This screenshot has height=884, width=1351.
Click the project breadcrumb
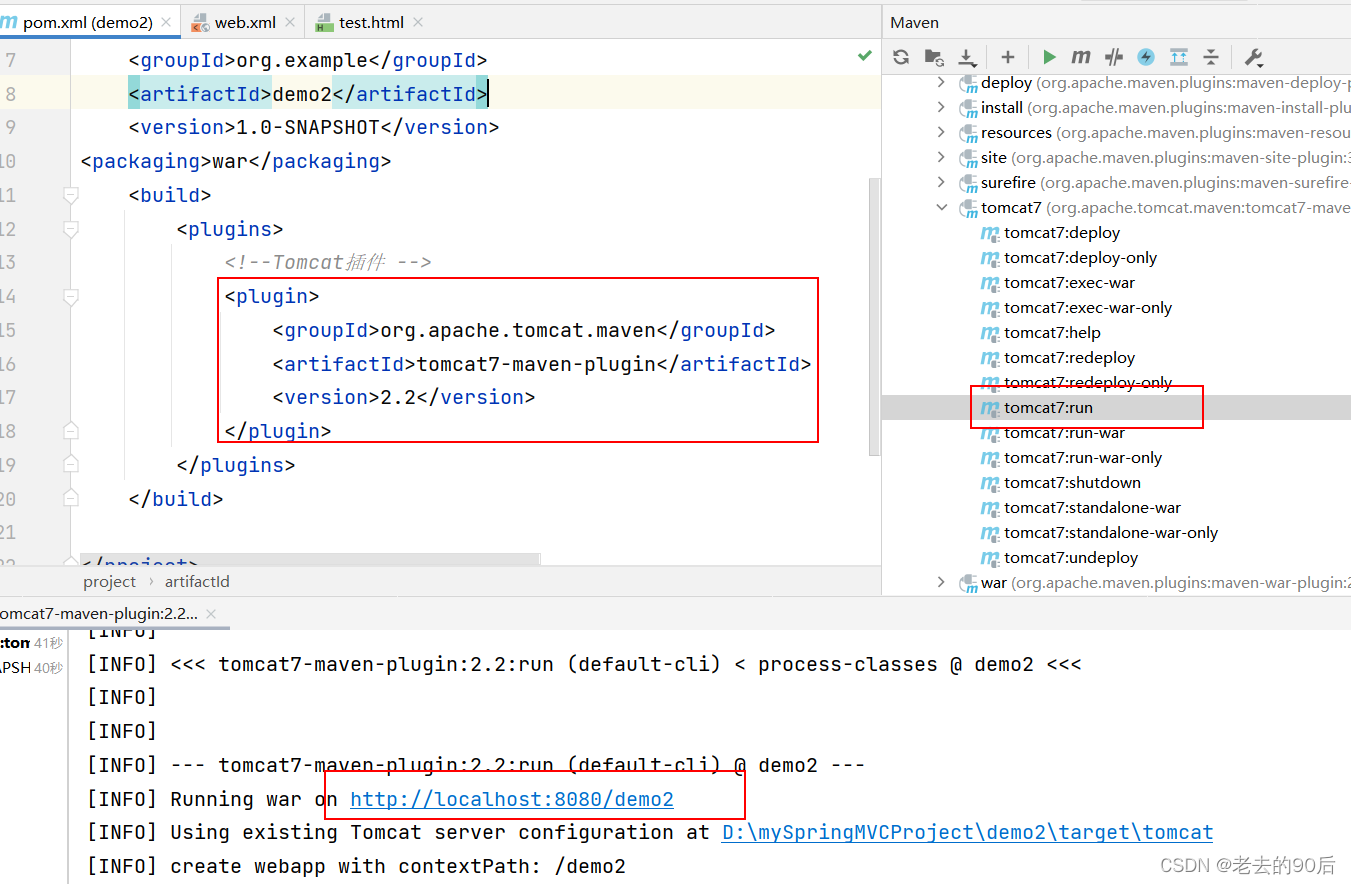(109, 582)
